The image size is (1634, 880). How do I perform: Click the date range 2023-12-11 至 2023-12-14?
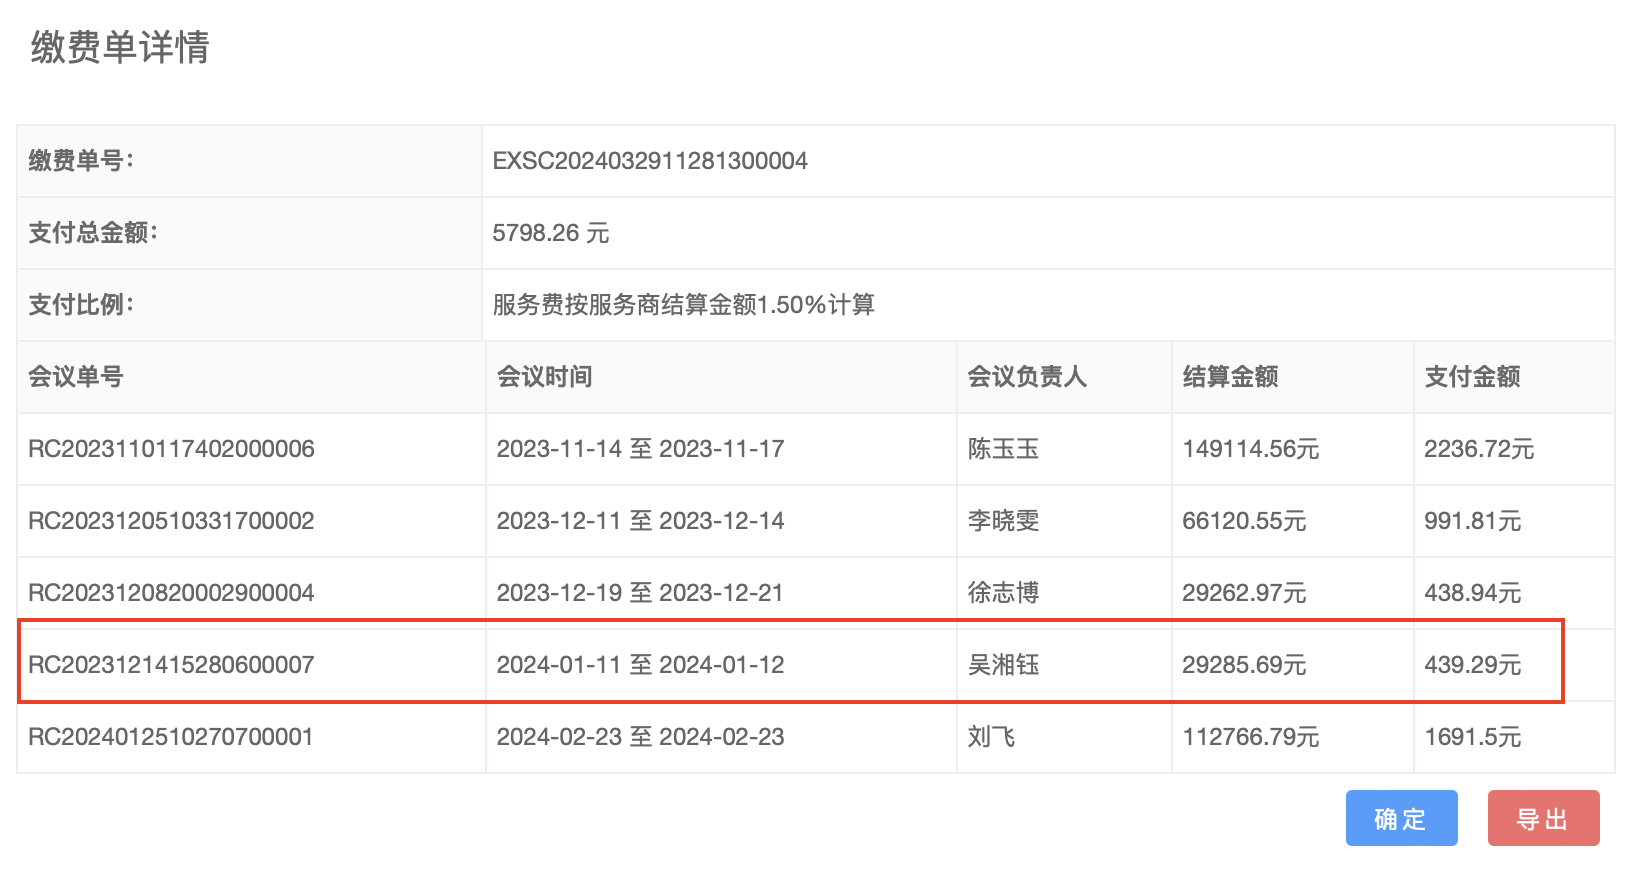point(640,521)
